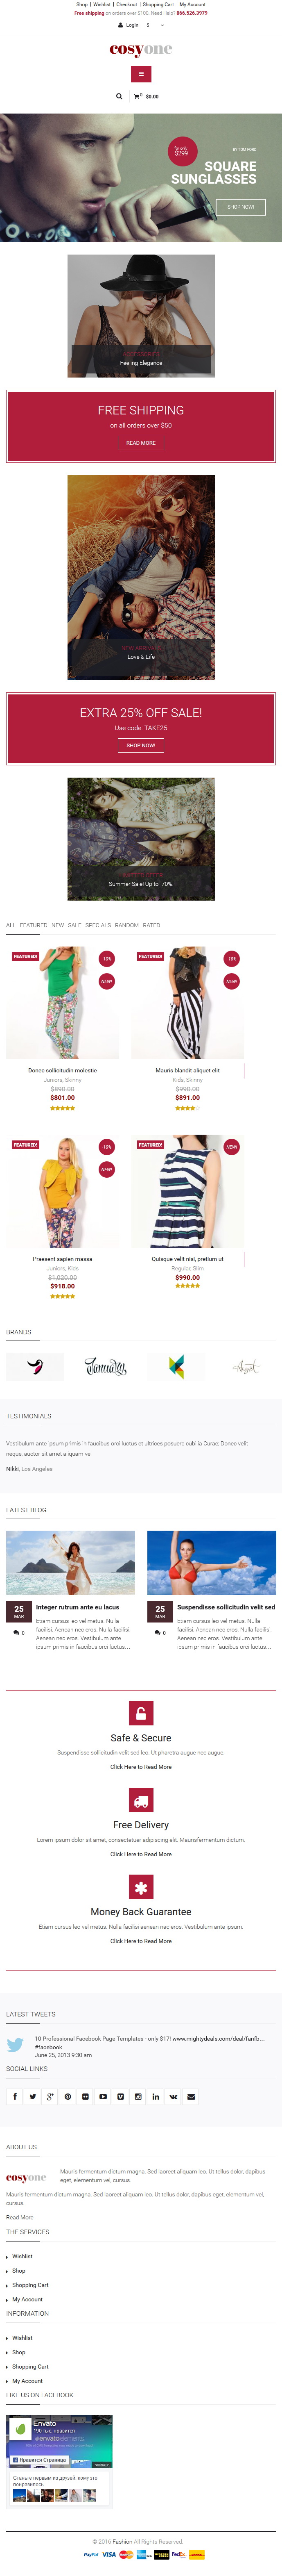Open the LinkedIn social link icon

156,2096
